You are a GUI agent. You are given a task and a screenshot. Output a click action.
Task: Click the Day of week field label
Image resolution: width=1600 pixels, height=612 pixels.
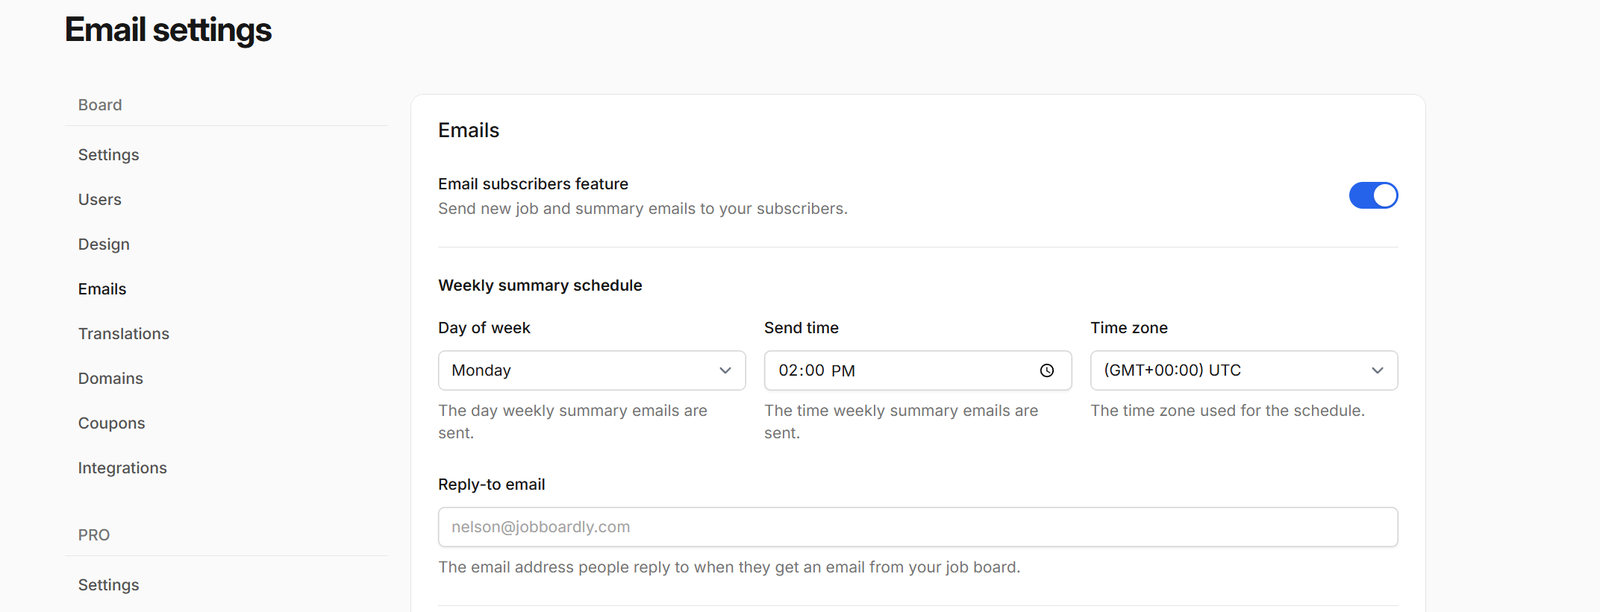point(484,328)
